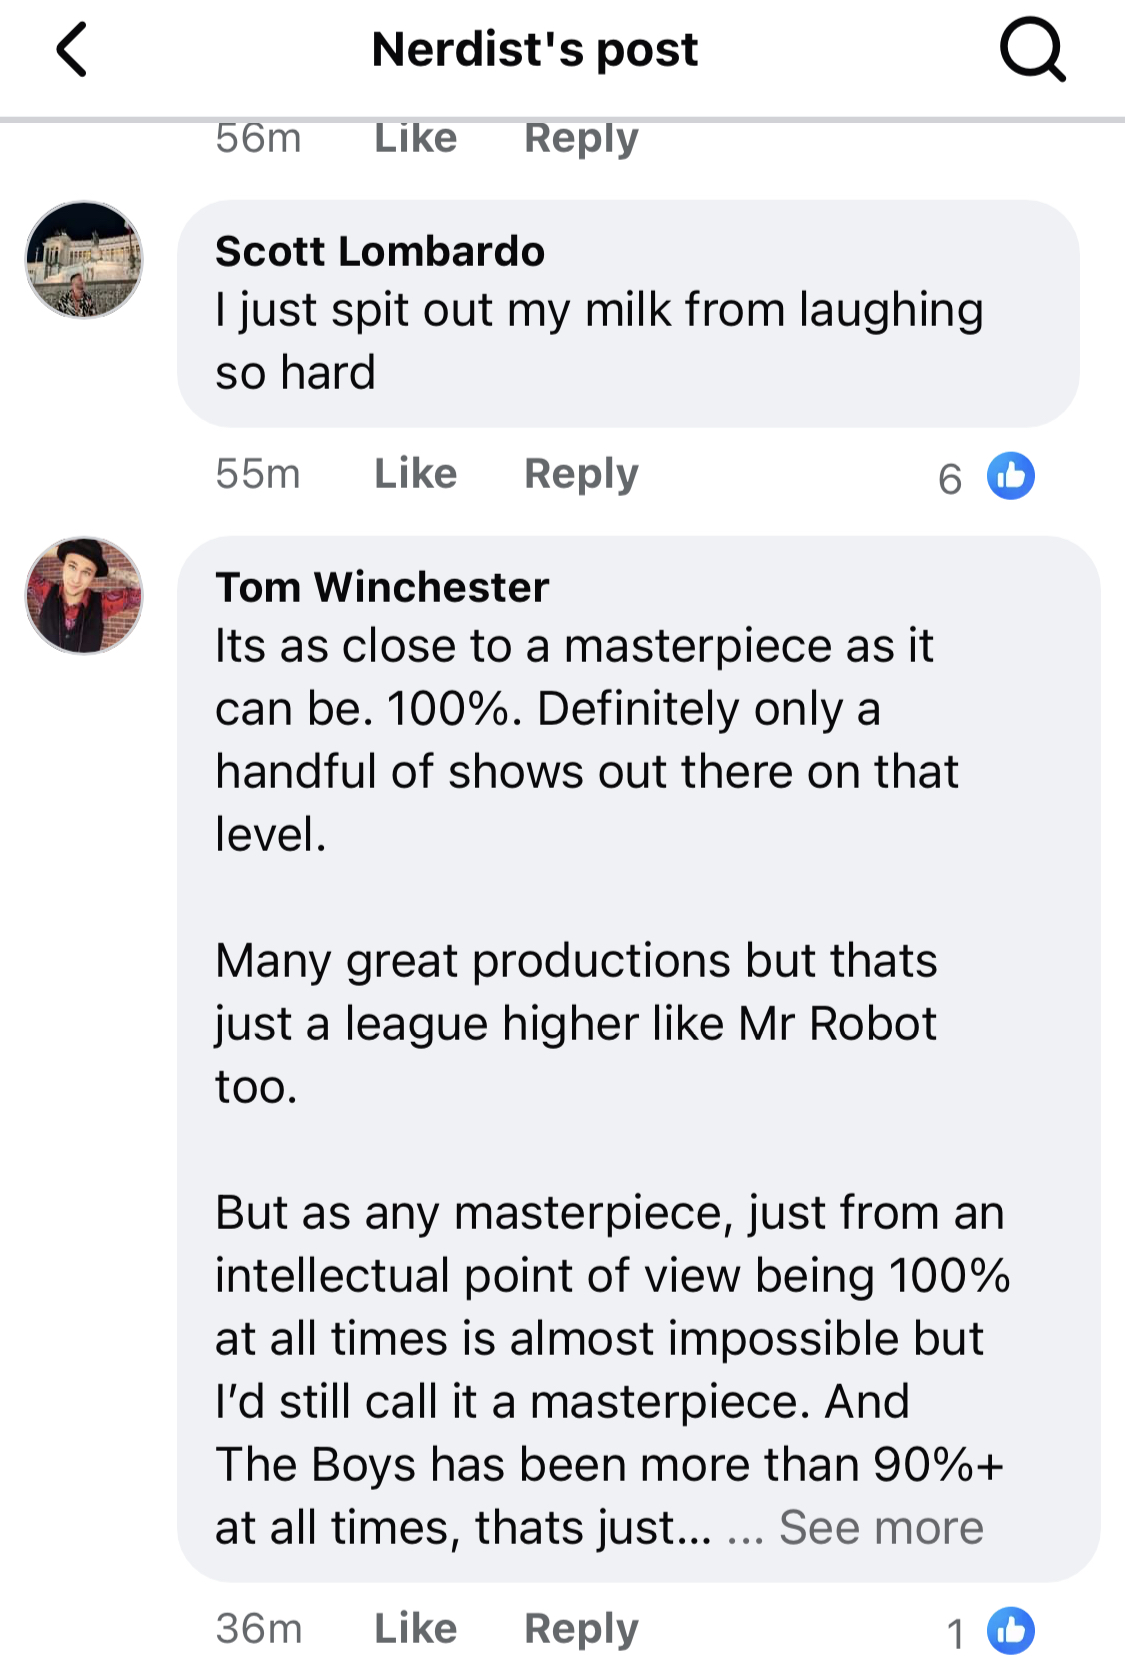Tap the blue like reaction on Scott's comment
The height and width of the screenshot is (1677, 1125).
pyautogui.click(x=1010, y=476)
